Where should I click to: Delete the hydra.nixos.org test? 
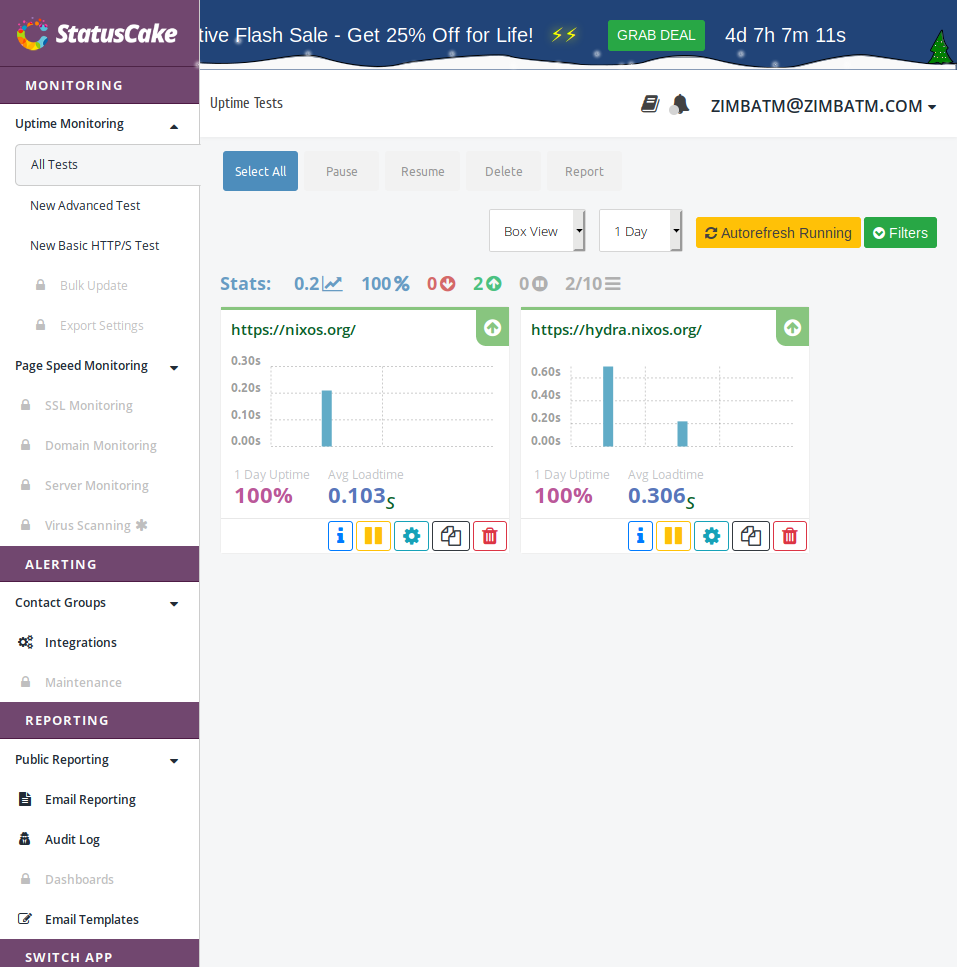pyautogui.click(x=790, y=535)
